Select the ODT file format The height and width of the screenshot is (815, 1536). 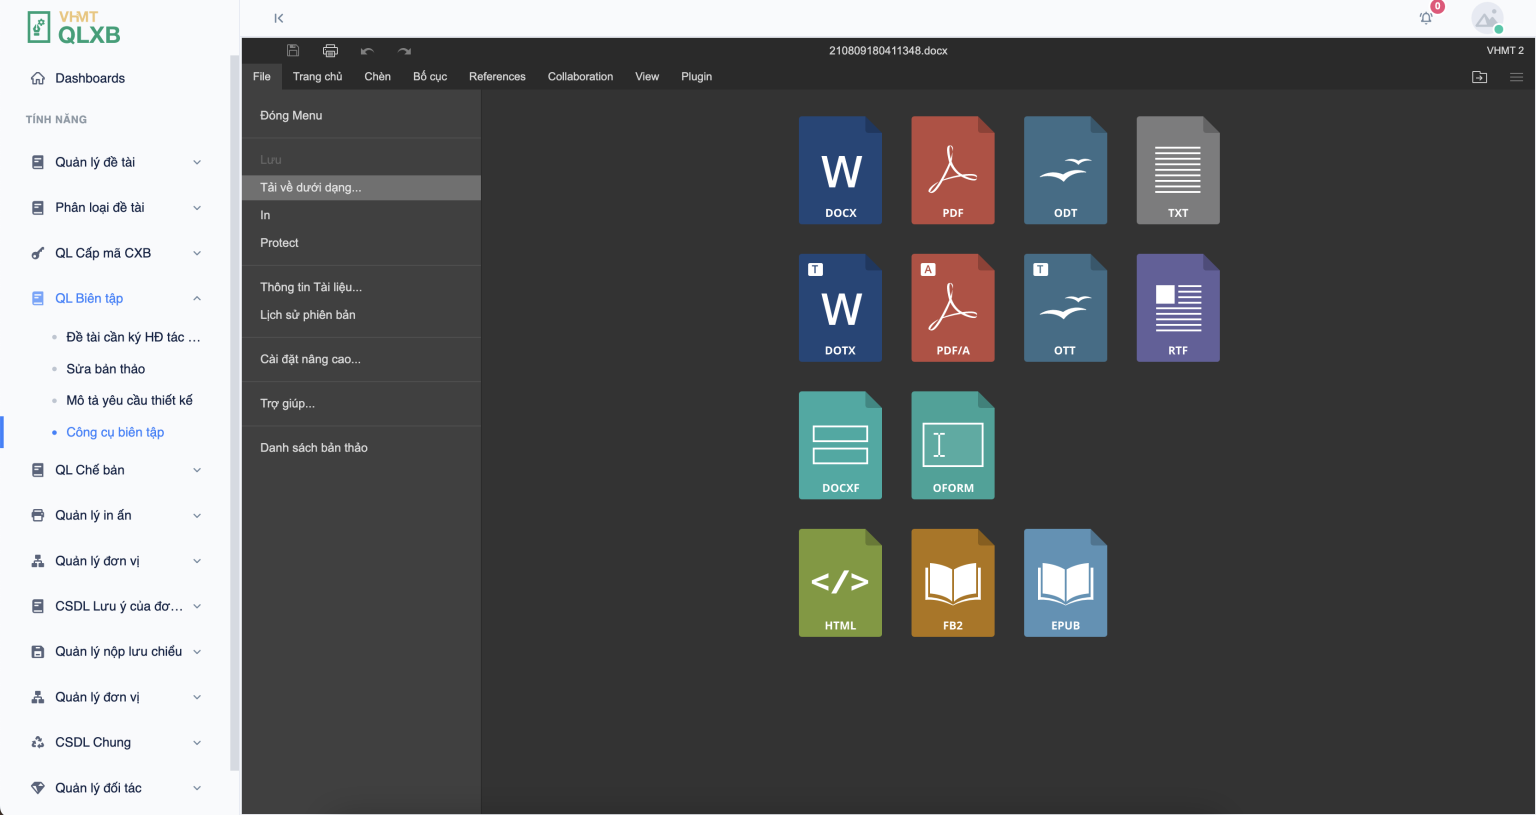tap(1065, 170)
